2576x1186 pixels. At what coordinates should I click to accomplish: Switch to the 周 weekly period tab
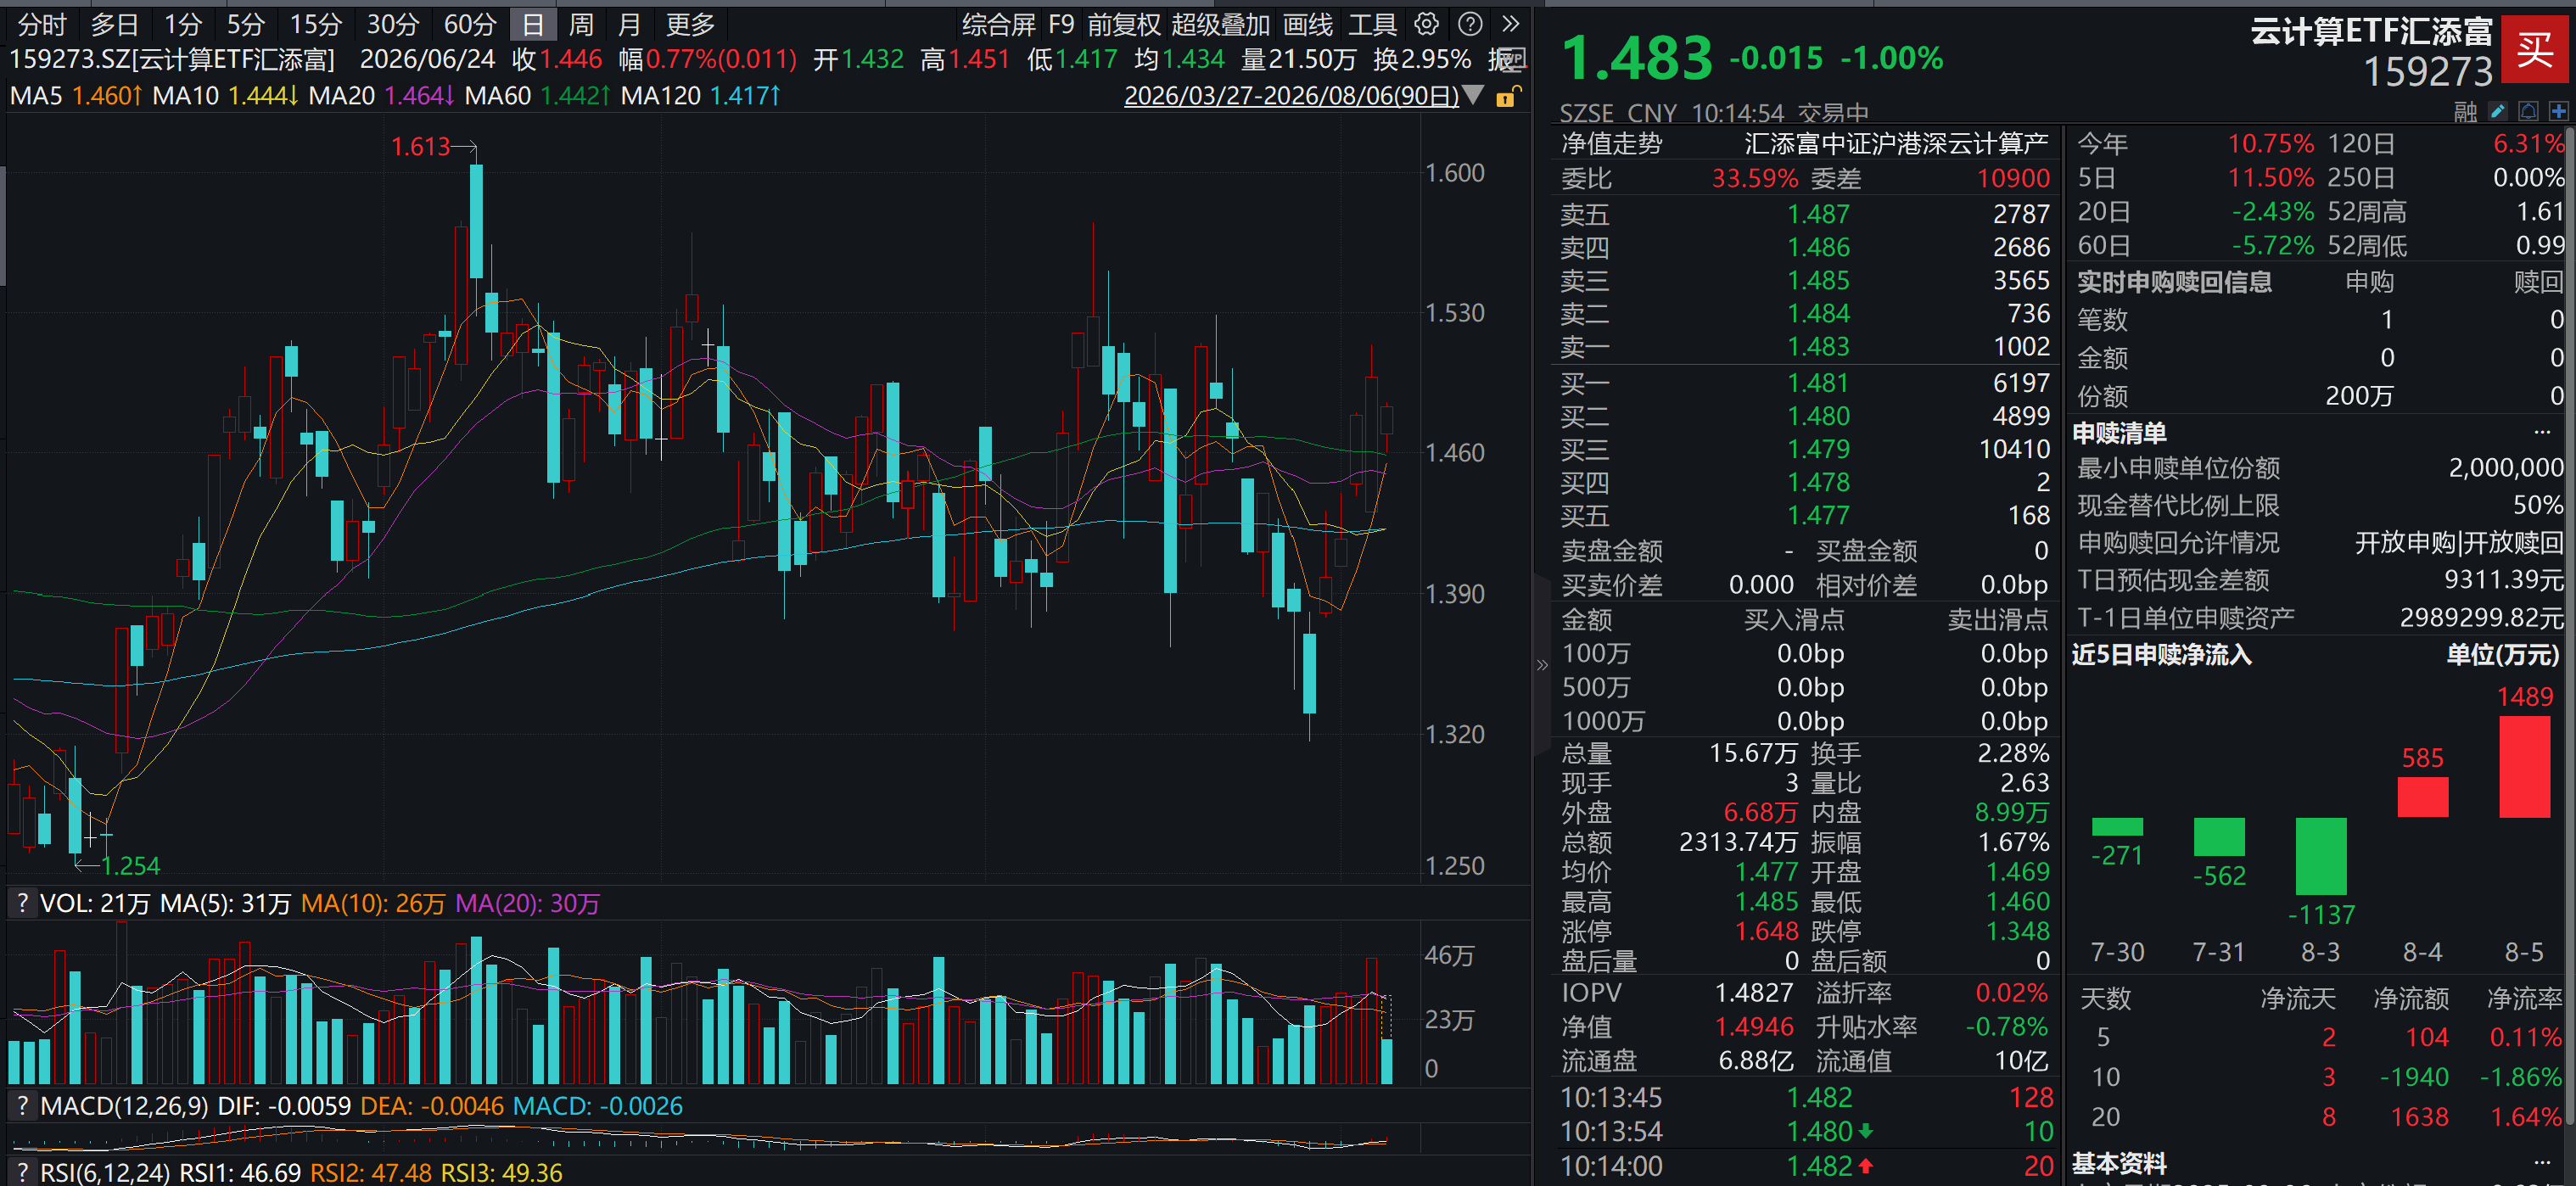click(x=581, y=24)
